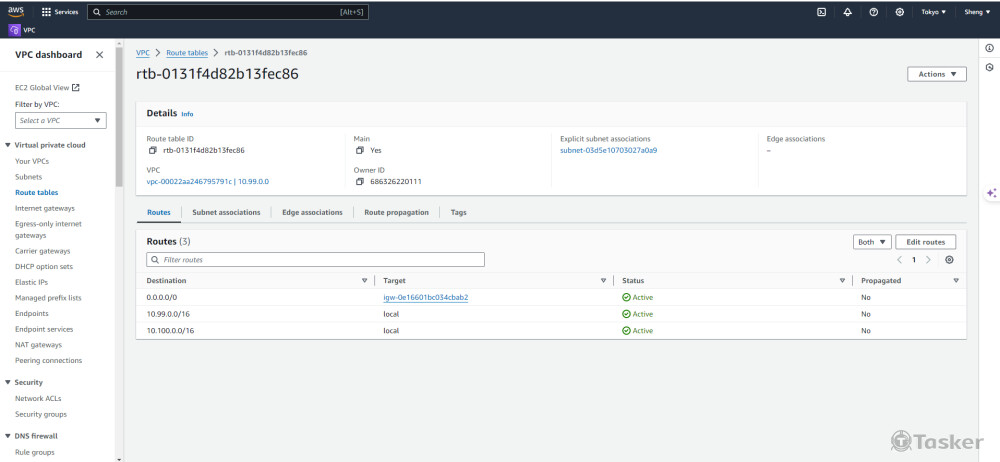Open the Tokyo region selector

(x=933, y=12)
